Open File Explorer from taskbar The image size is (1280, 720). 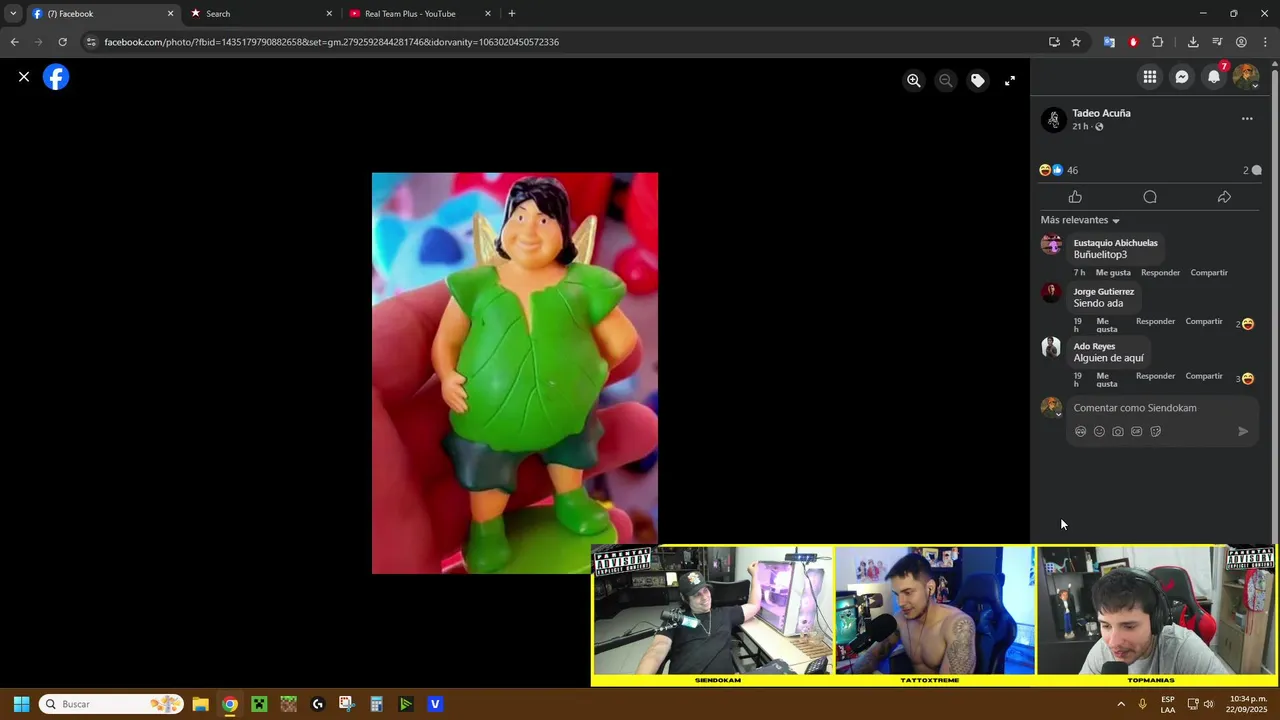200,704
